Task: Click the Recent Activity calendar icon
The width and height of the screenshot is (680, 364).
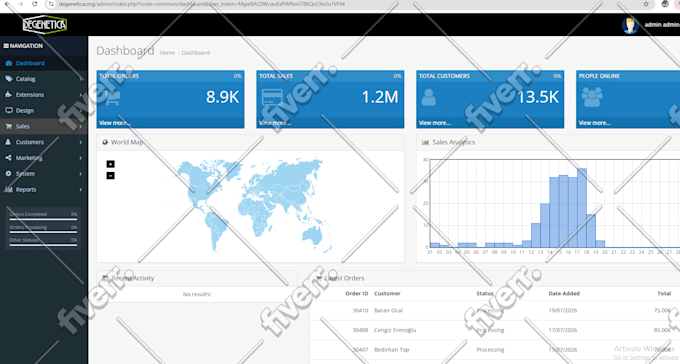Action: tap(105, 278)
